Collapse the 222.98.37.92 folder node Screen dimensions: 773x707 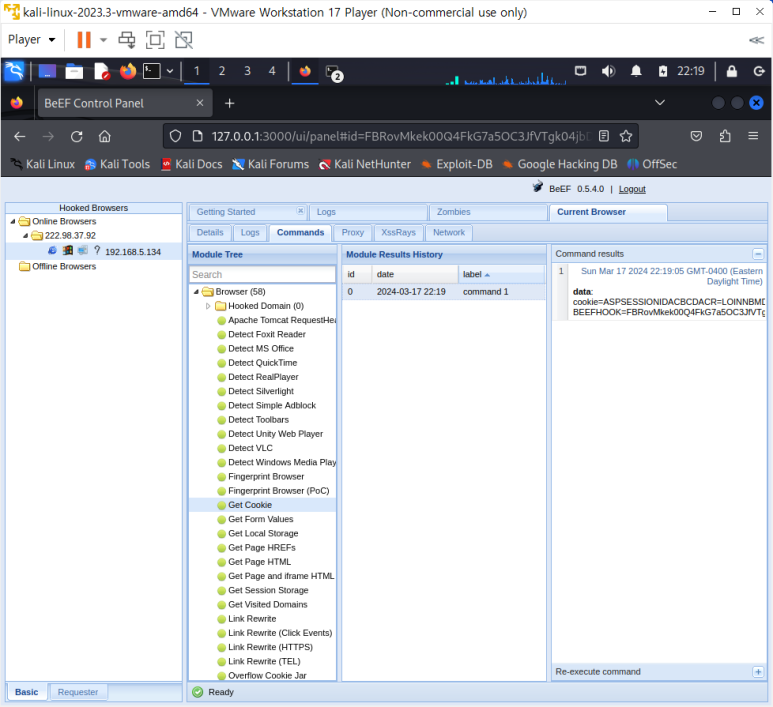click(x=25, y=236)
